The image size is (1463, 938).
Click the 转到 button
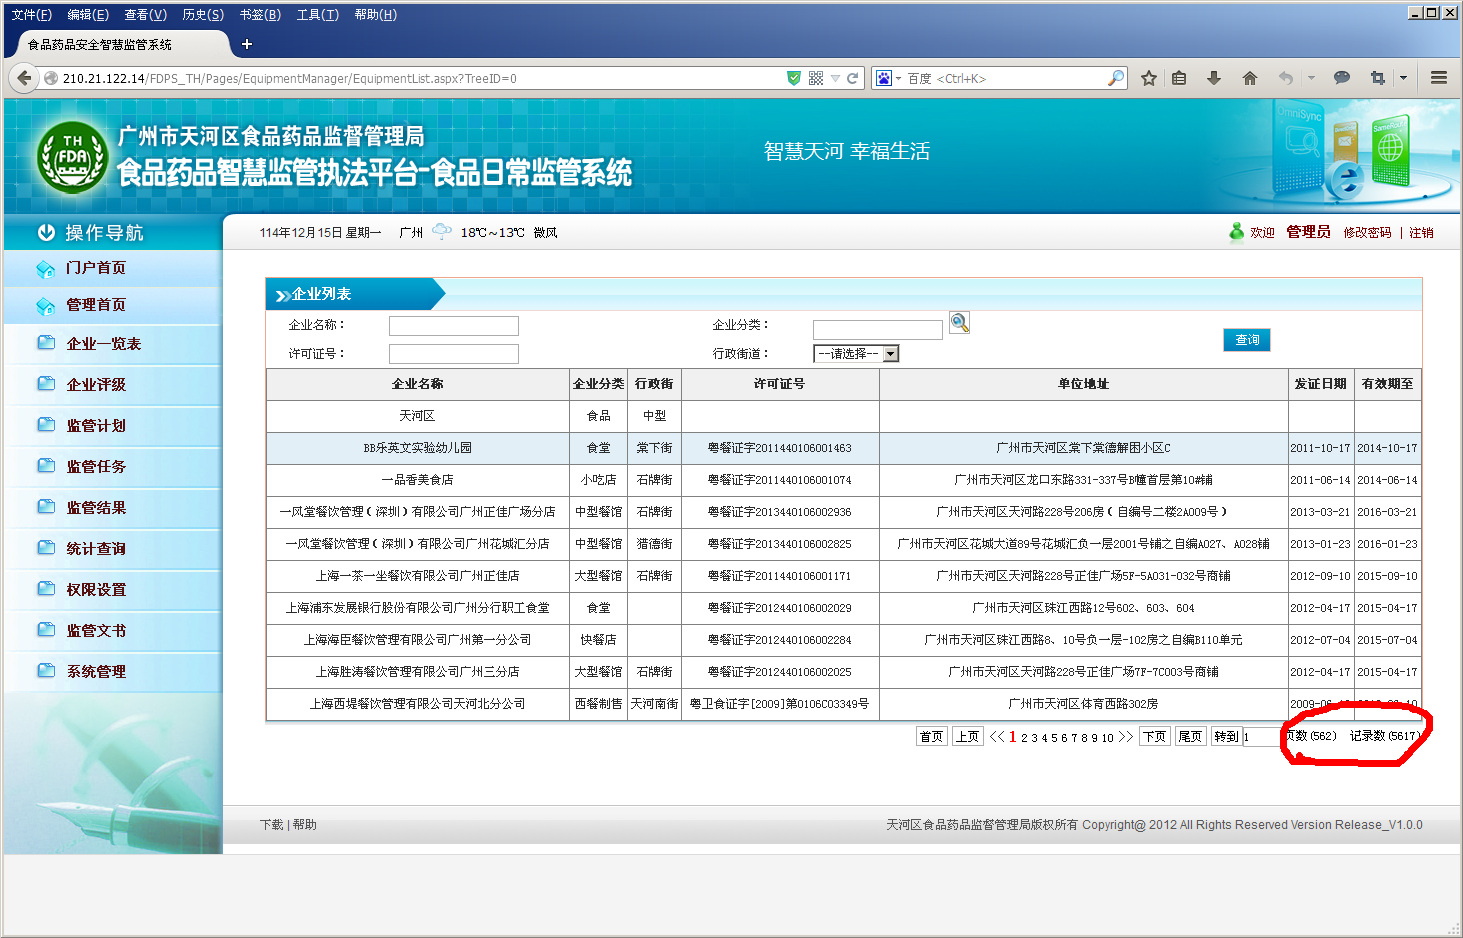point(1226,737)
